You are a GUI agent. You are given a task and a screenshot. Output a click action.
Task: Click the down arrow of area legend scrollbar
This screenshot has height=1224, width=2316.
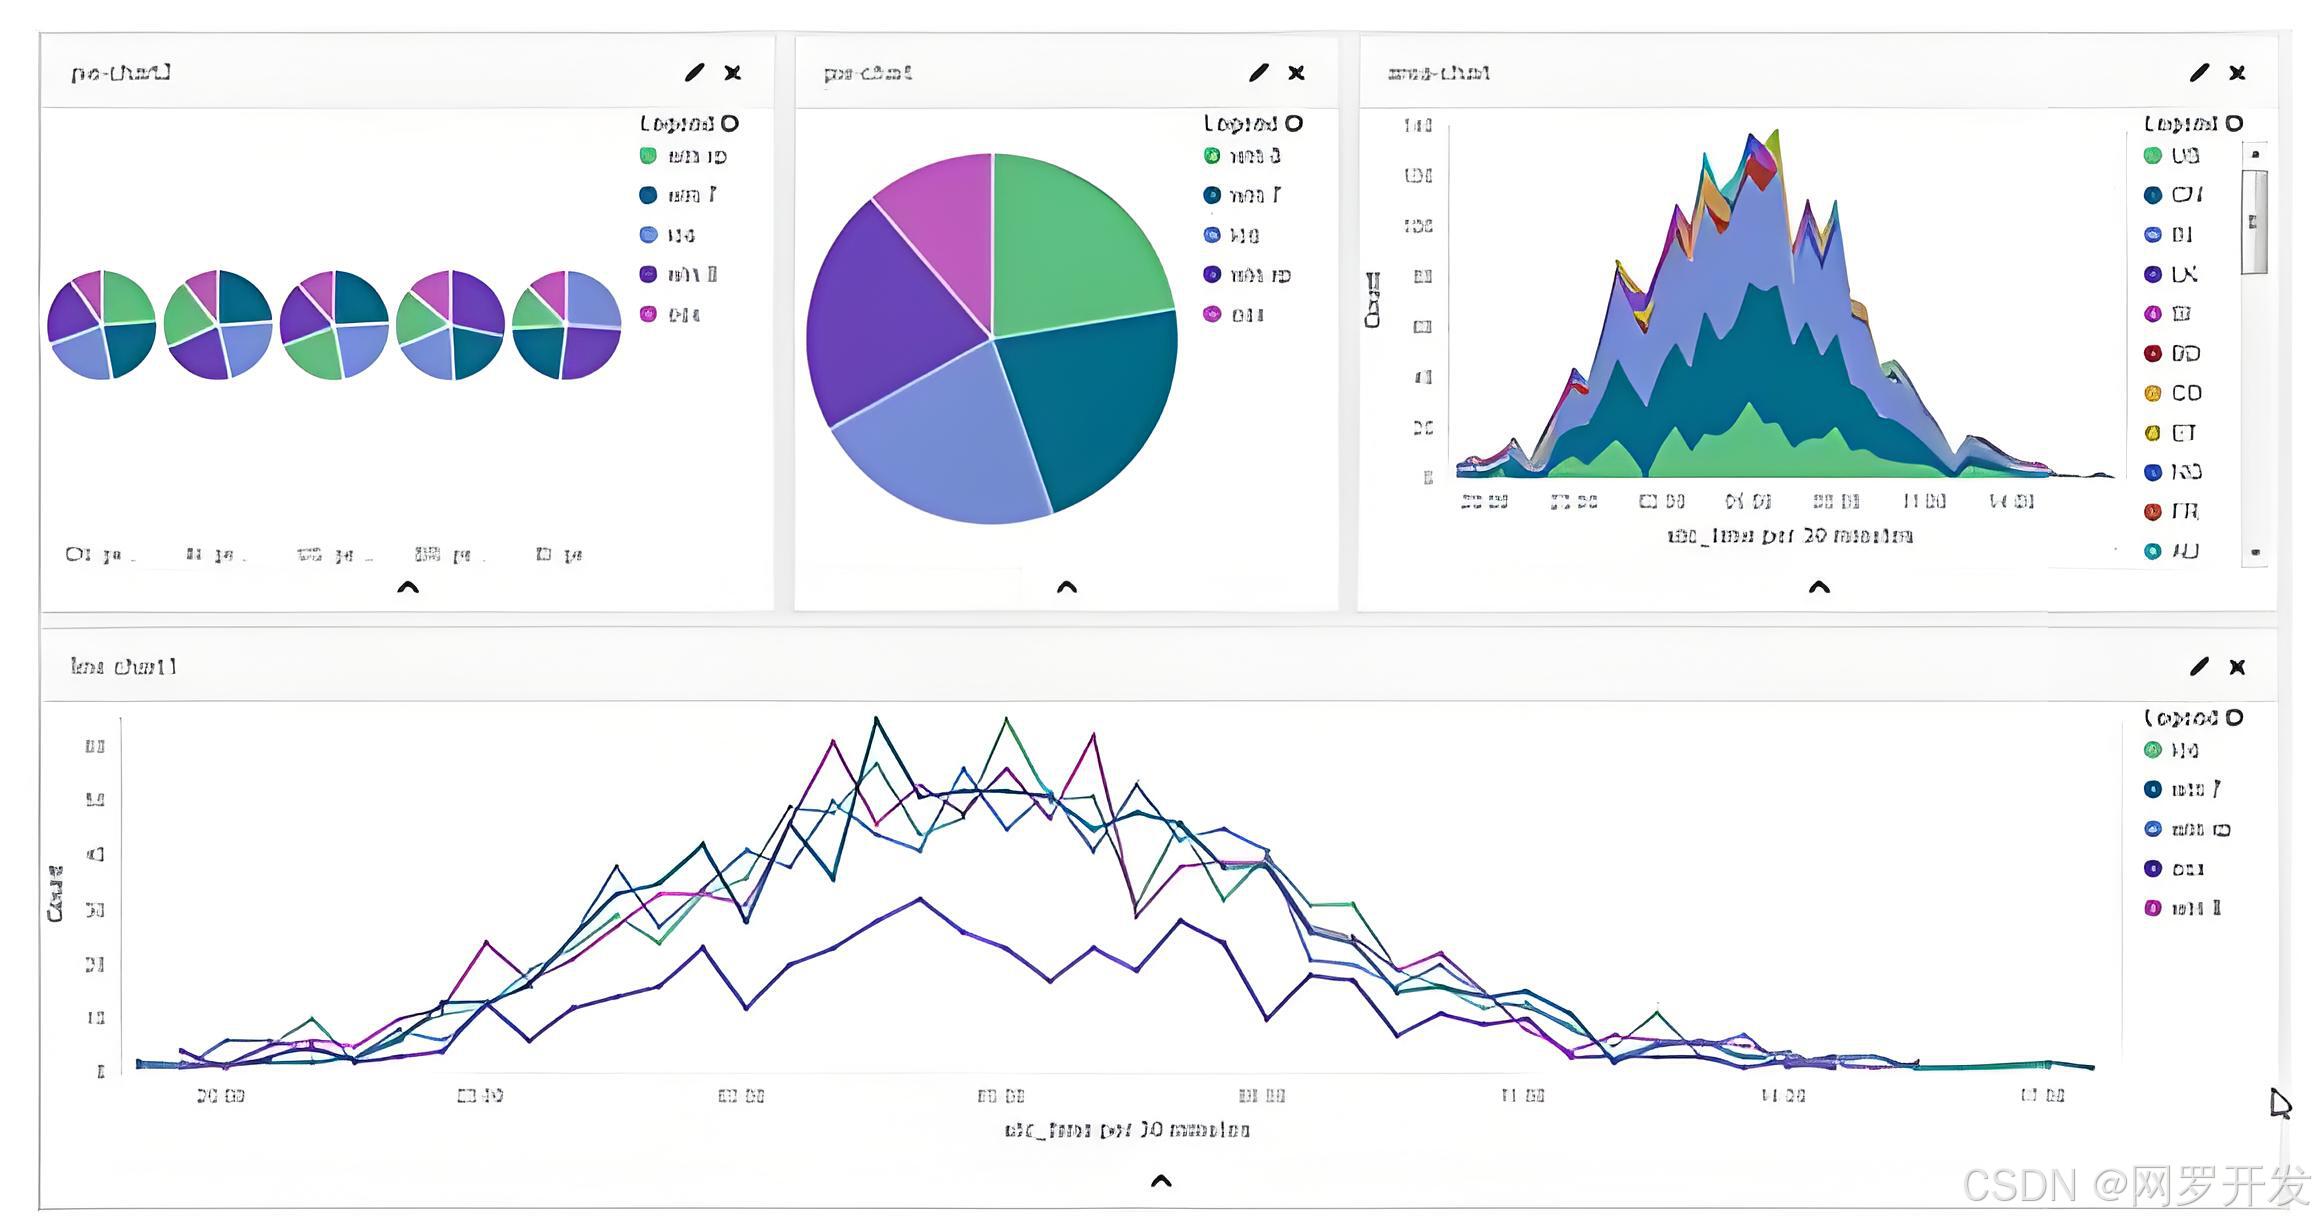[x=2255, y=551]
